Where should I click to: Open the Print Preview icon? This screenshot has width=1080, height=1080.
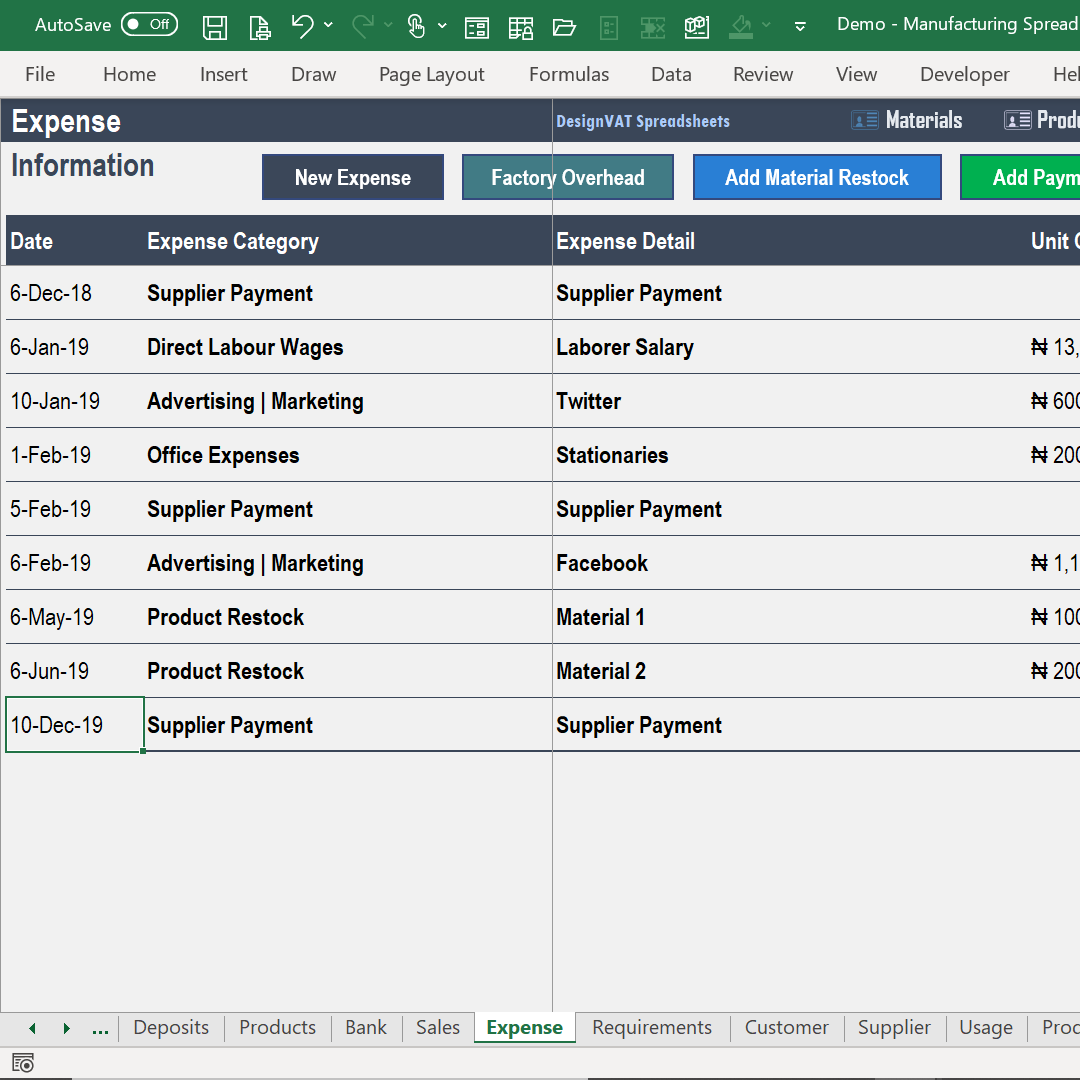259,27
